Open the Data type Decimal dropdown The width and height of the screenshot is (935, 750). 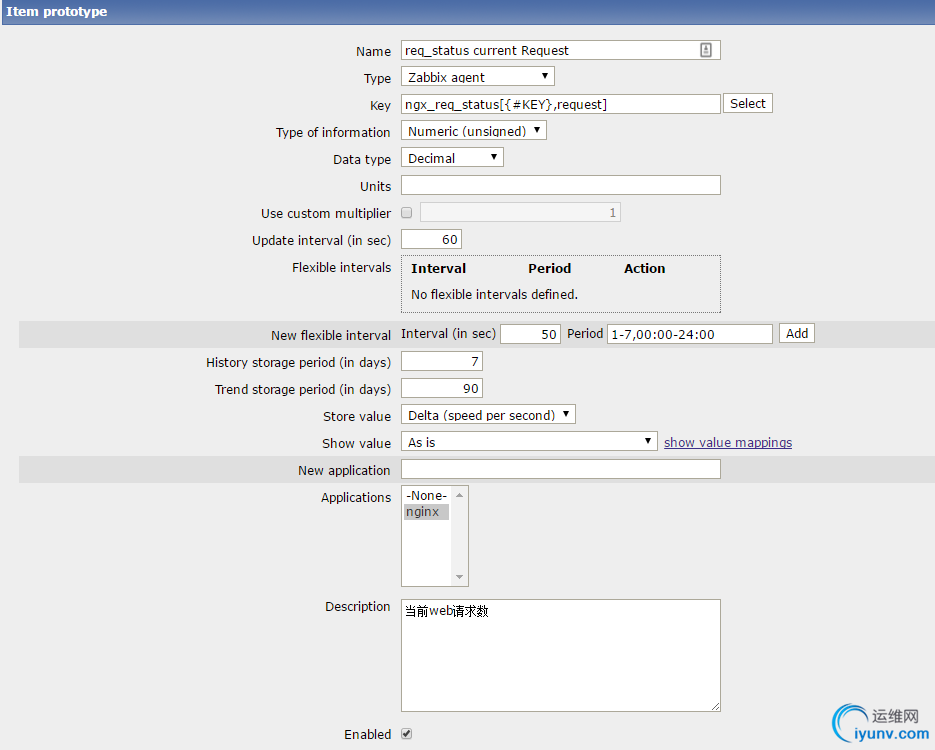(452, 157)
